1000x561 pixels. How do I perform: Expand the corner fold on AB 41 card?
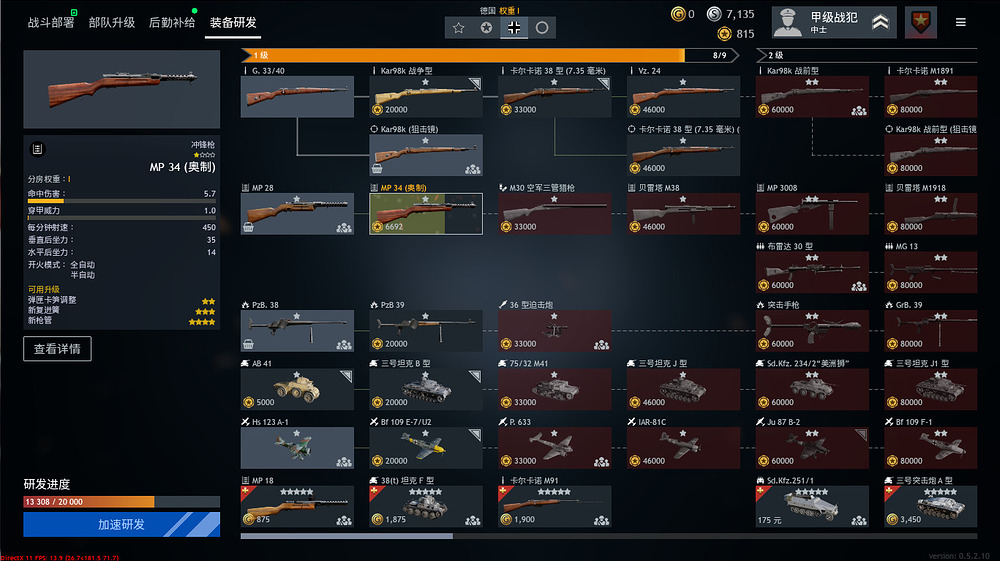click(x=346, y=375)
